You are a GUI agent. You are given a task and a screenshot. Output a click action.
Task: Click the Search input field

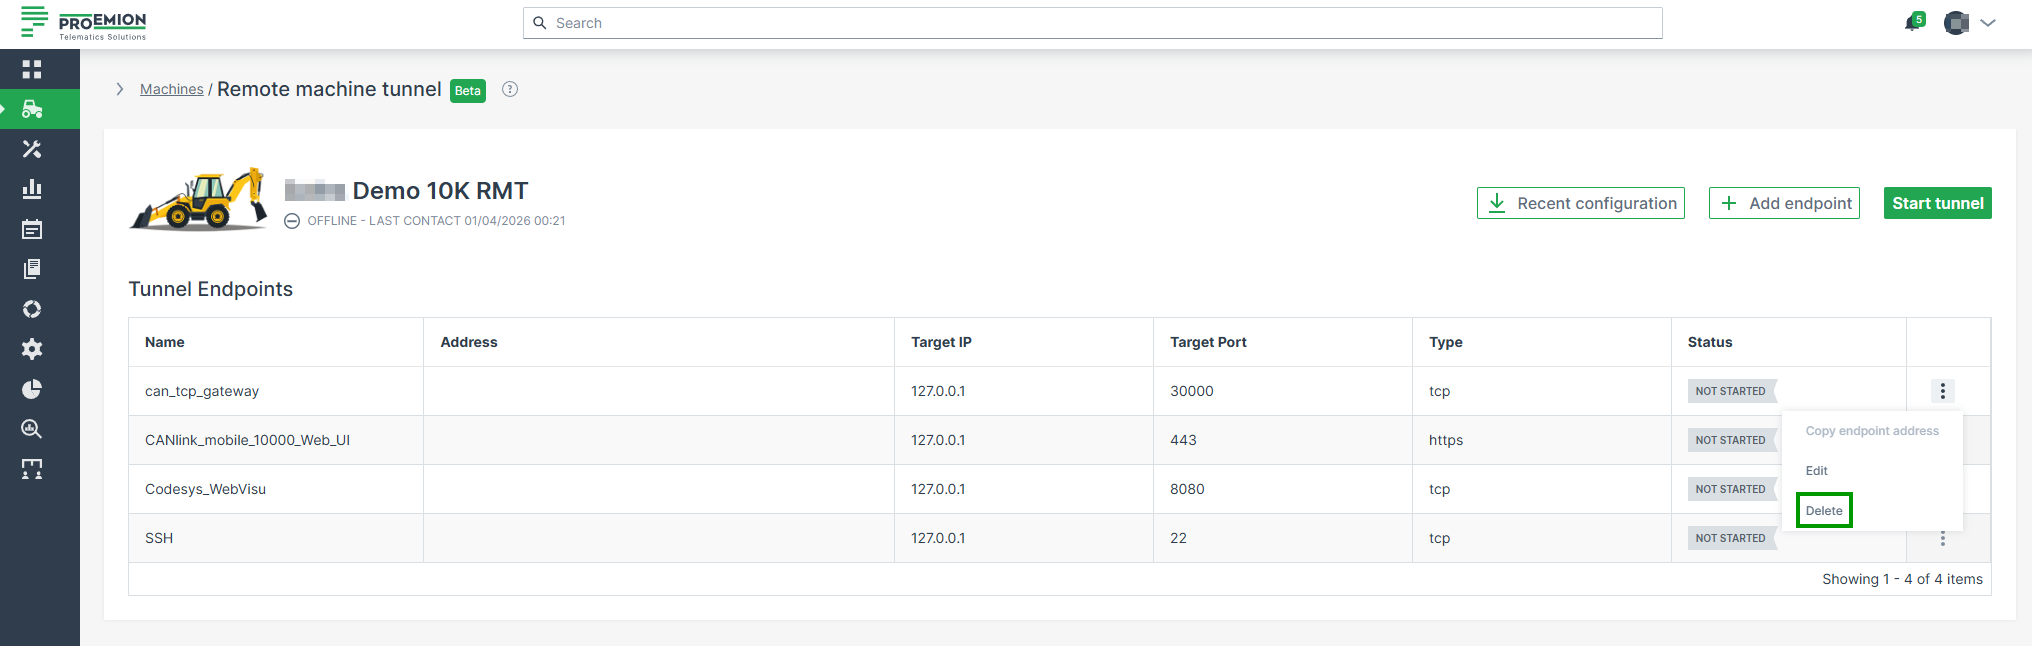(x=1092, y=23)
